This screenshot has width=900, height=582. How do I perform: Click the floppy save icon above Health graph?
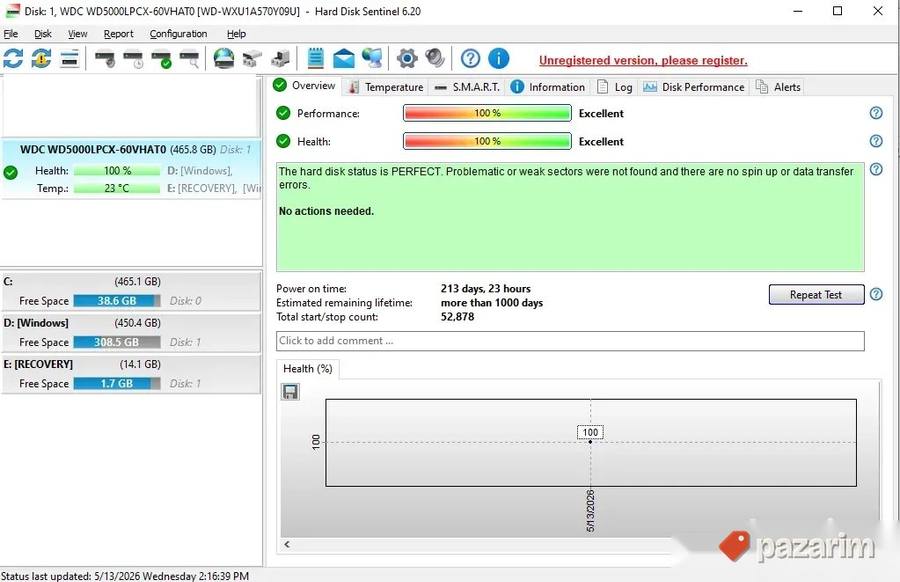pos(290,392)
